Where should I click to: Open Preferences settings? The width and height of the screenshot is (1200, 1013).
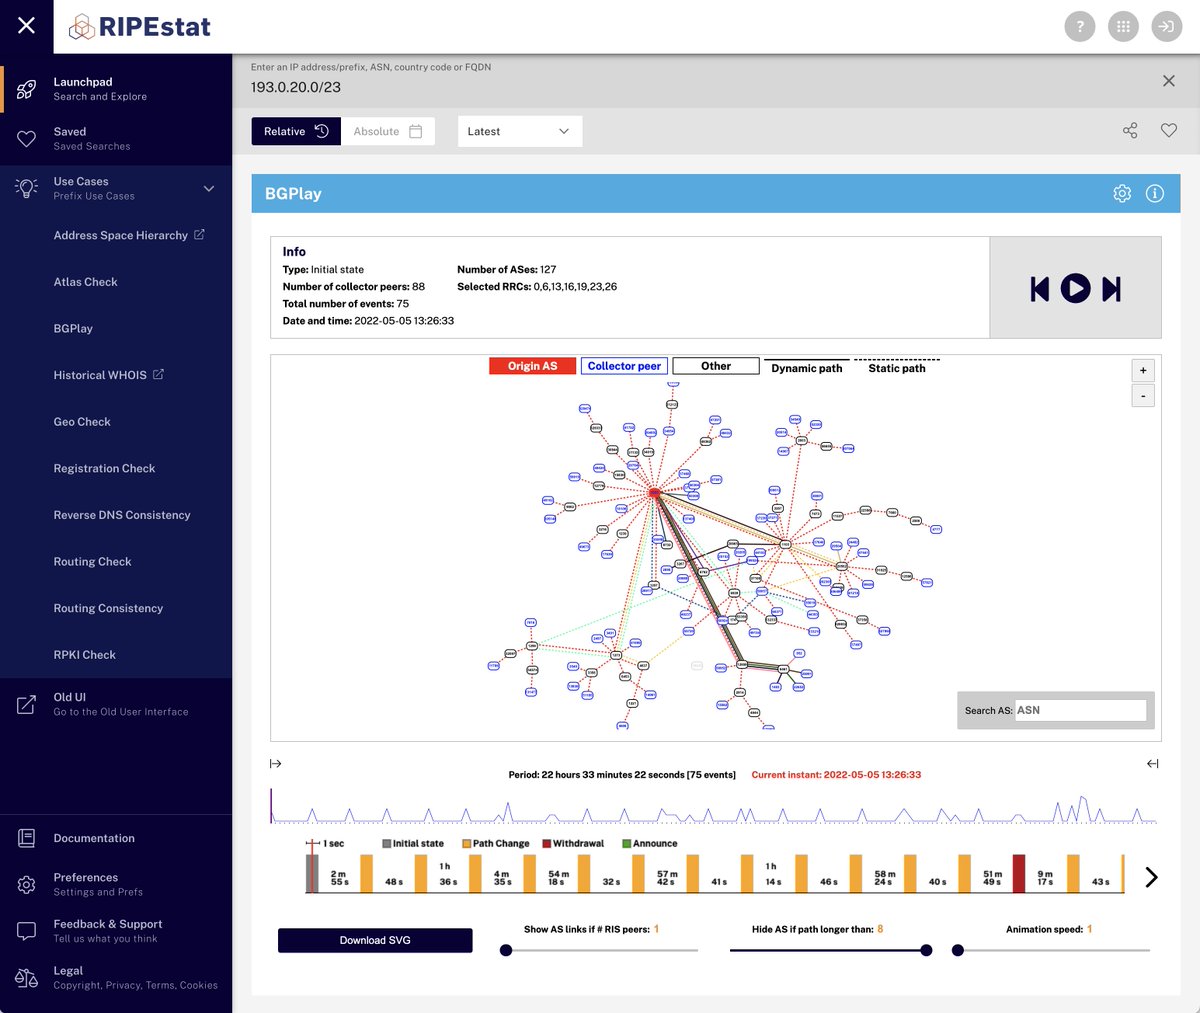point(98,884)
